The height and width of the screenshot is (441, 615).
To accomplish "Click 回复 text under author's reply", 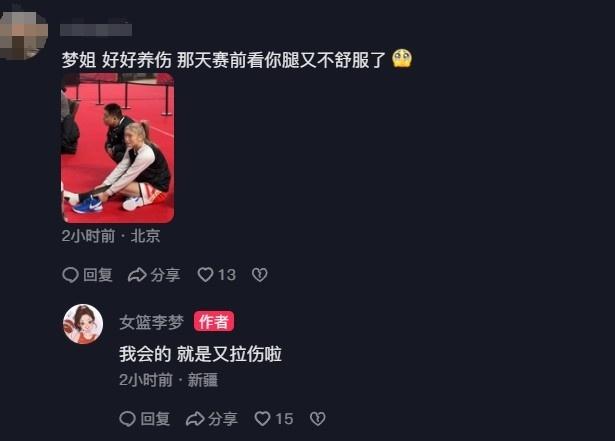I will coord(155,419).
